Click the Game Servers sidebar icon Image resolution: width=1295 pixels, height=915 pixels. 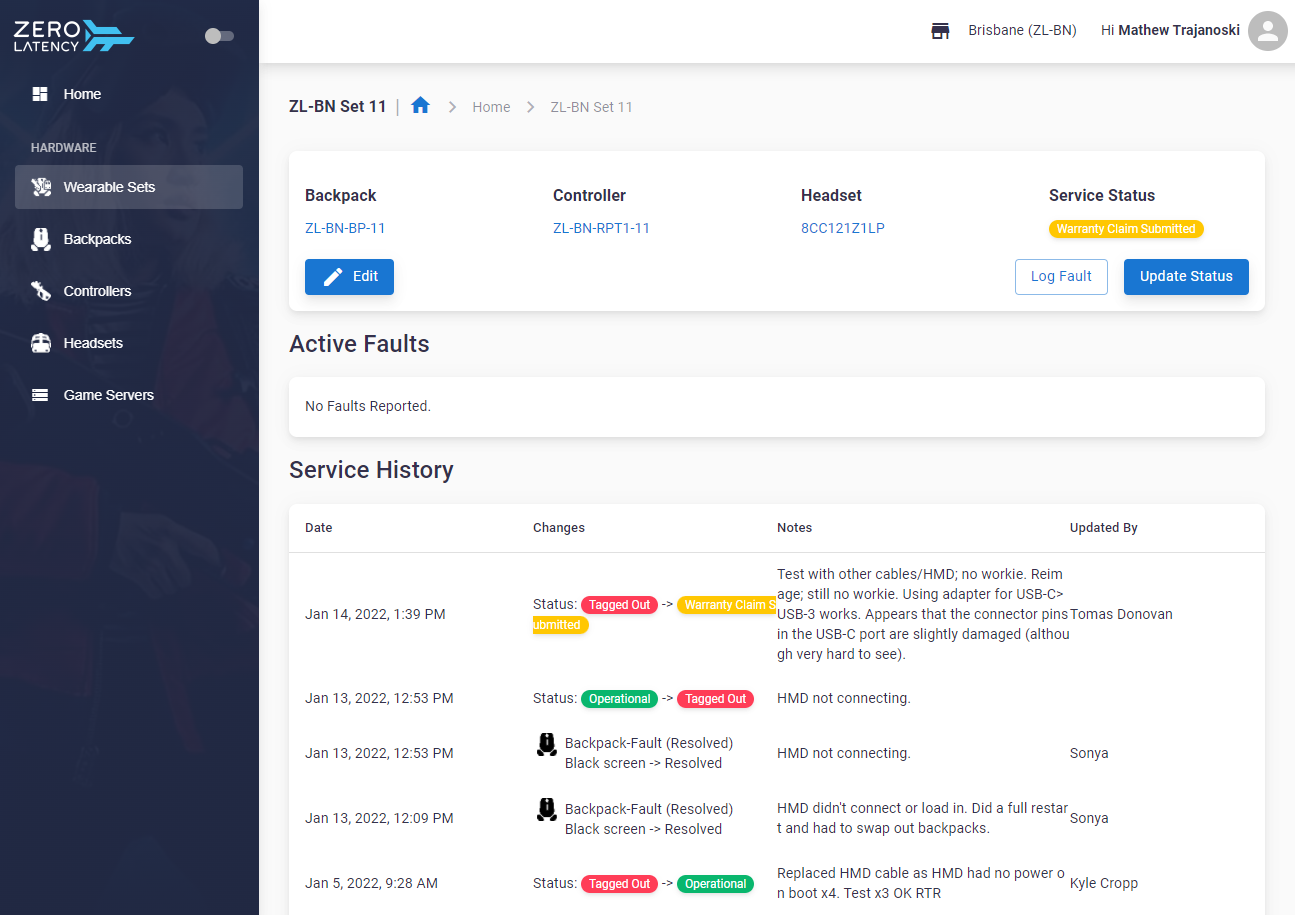pos(40,395)
